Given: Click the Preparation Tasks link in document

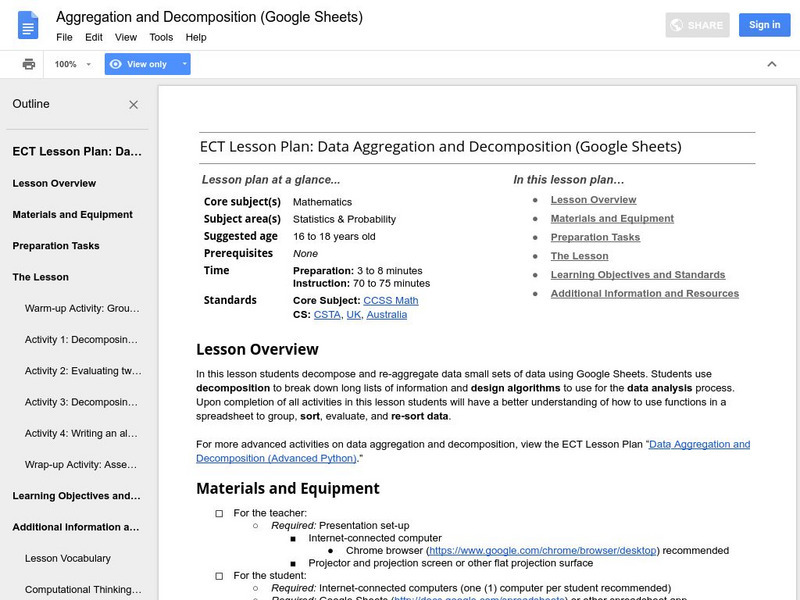Looking at the screenshot, I should tap(594, 237).
